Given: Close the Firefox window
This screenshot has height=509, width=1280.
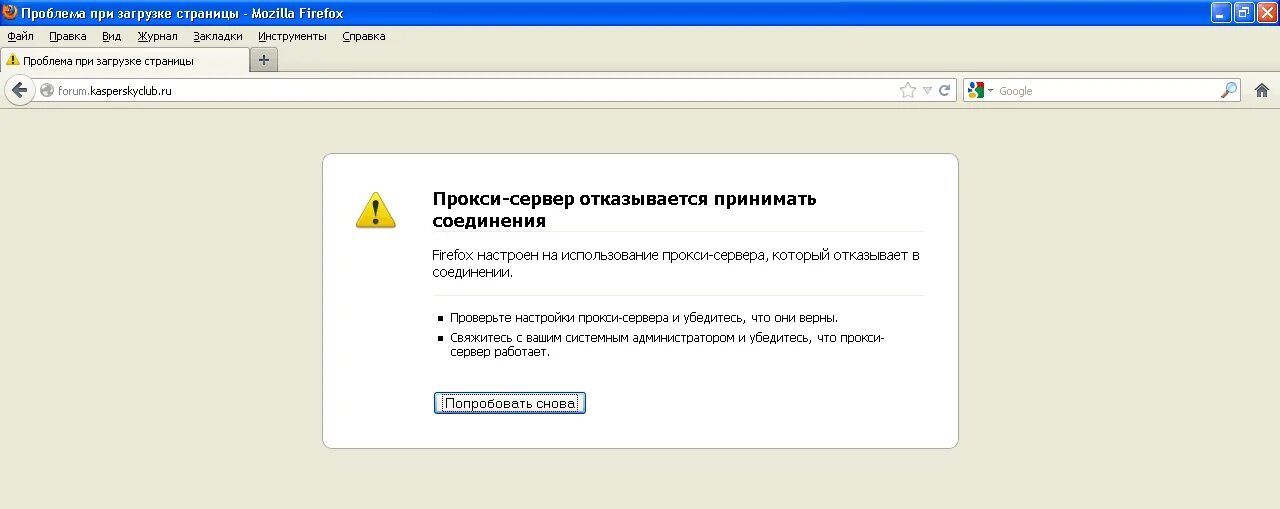Looking at the screenshot, I should point(1266,13).
